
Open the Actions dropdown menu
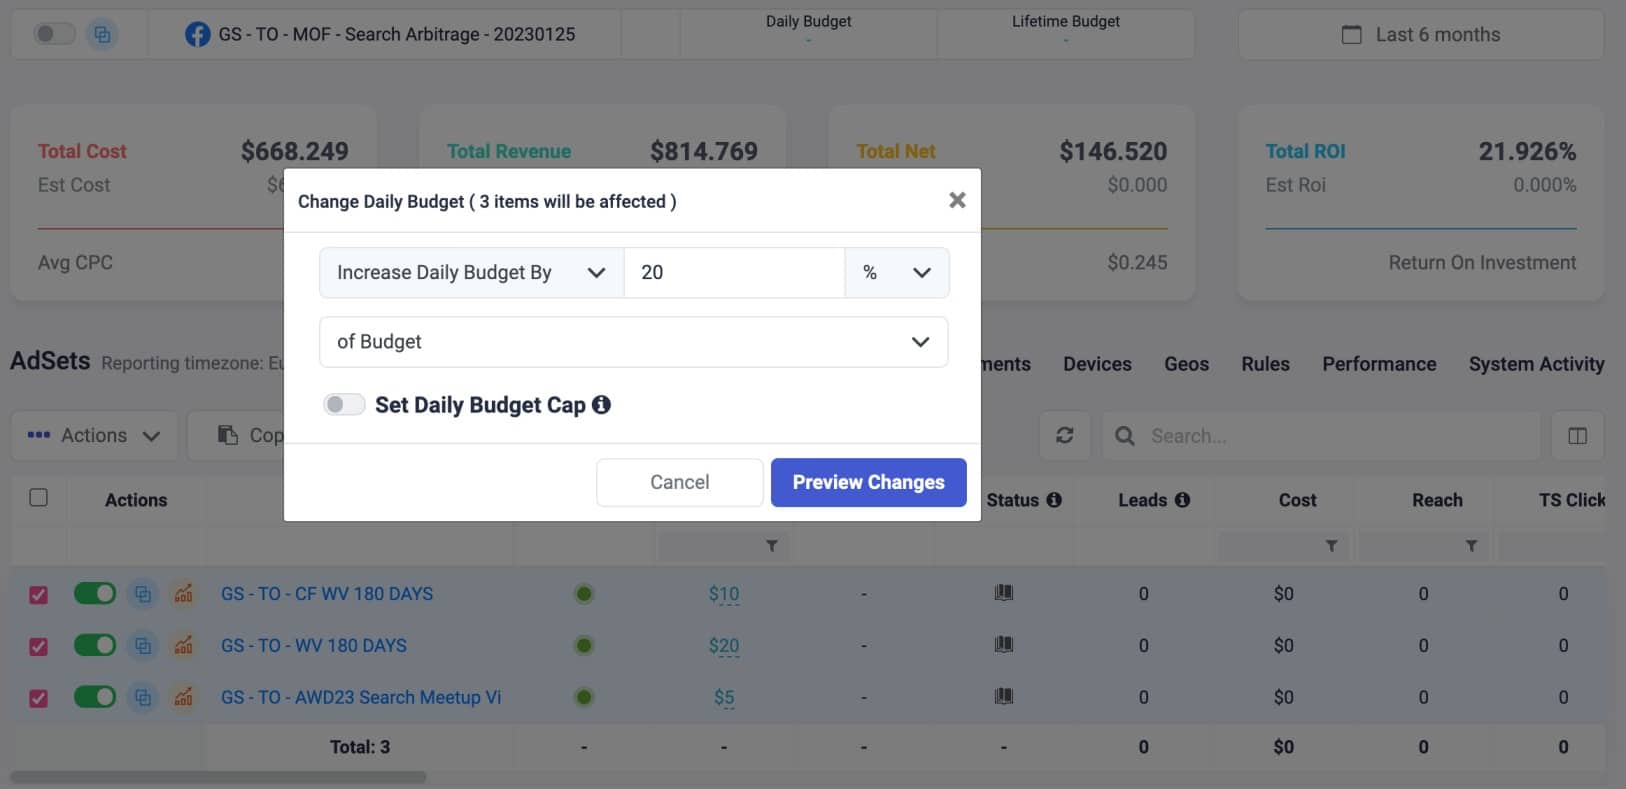[x=94, y=435]
